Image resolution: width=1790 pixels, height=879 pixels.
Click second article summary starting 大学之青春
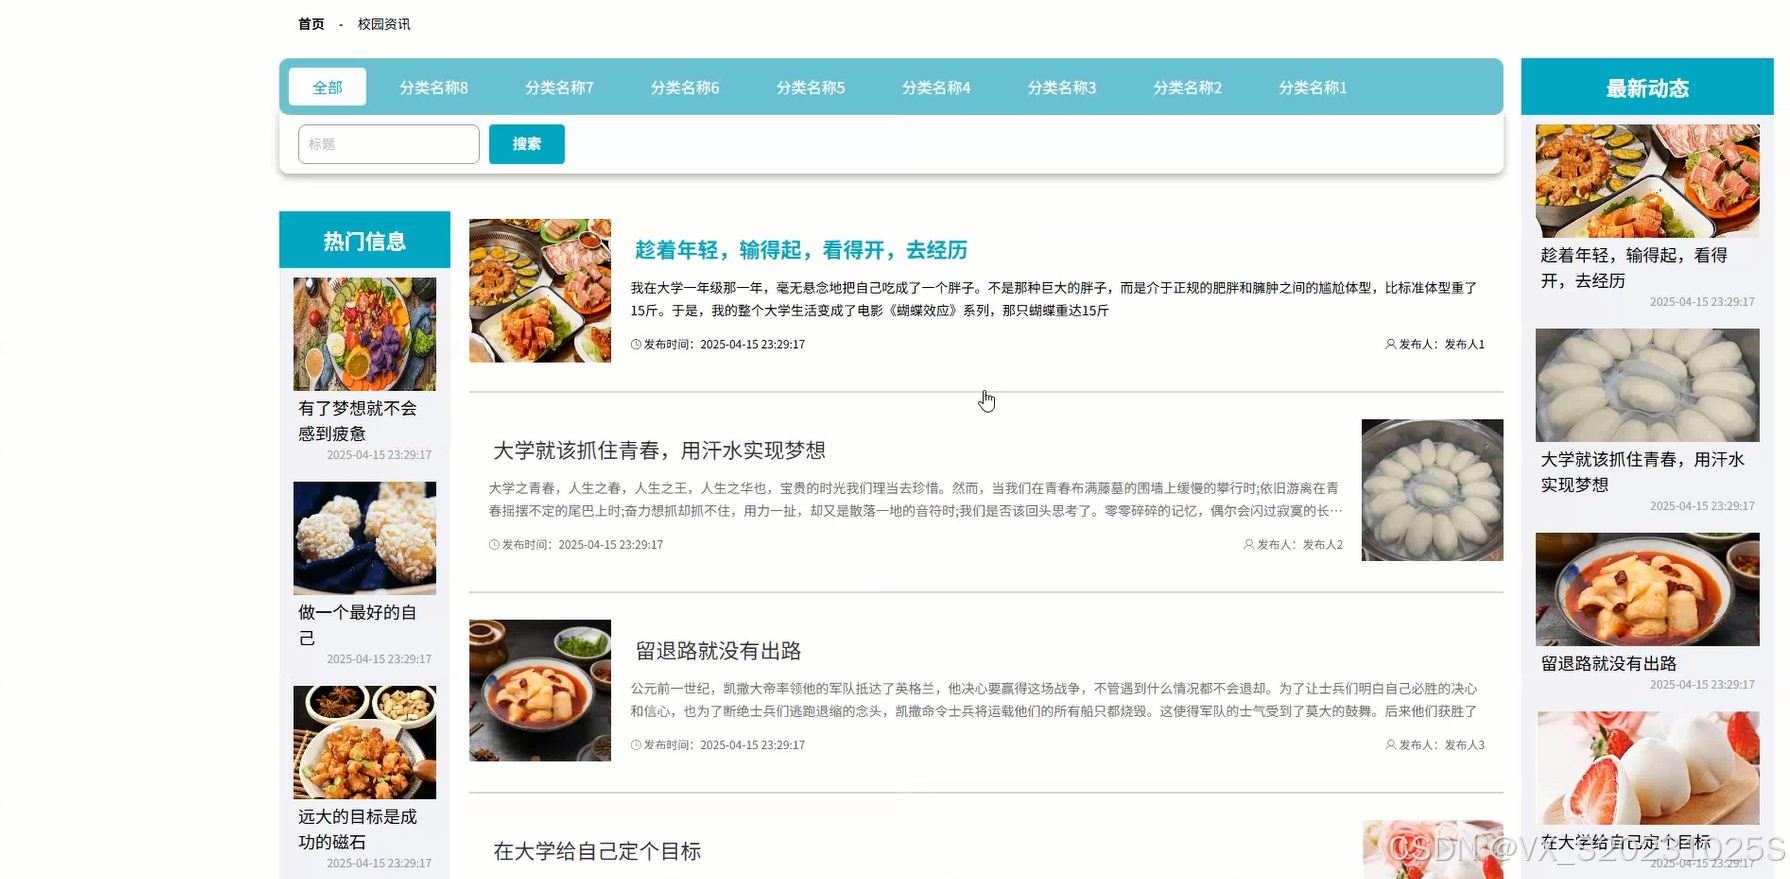pos(916,499)
